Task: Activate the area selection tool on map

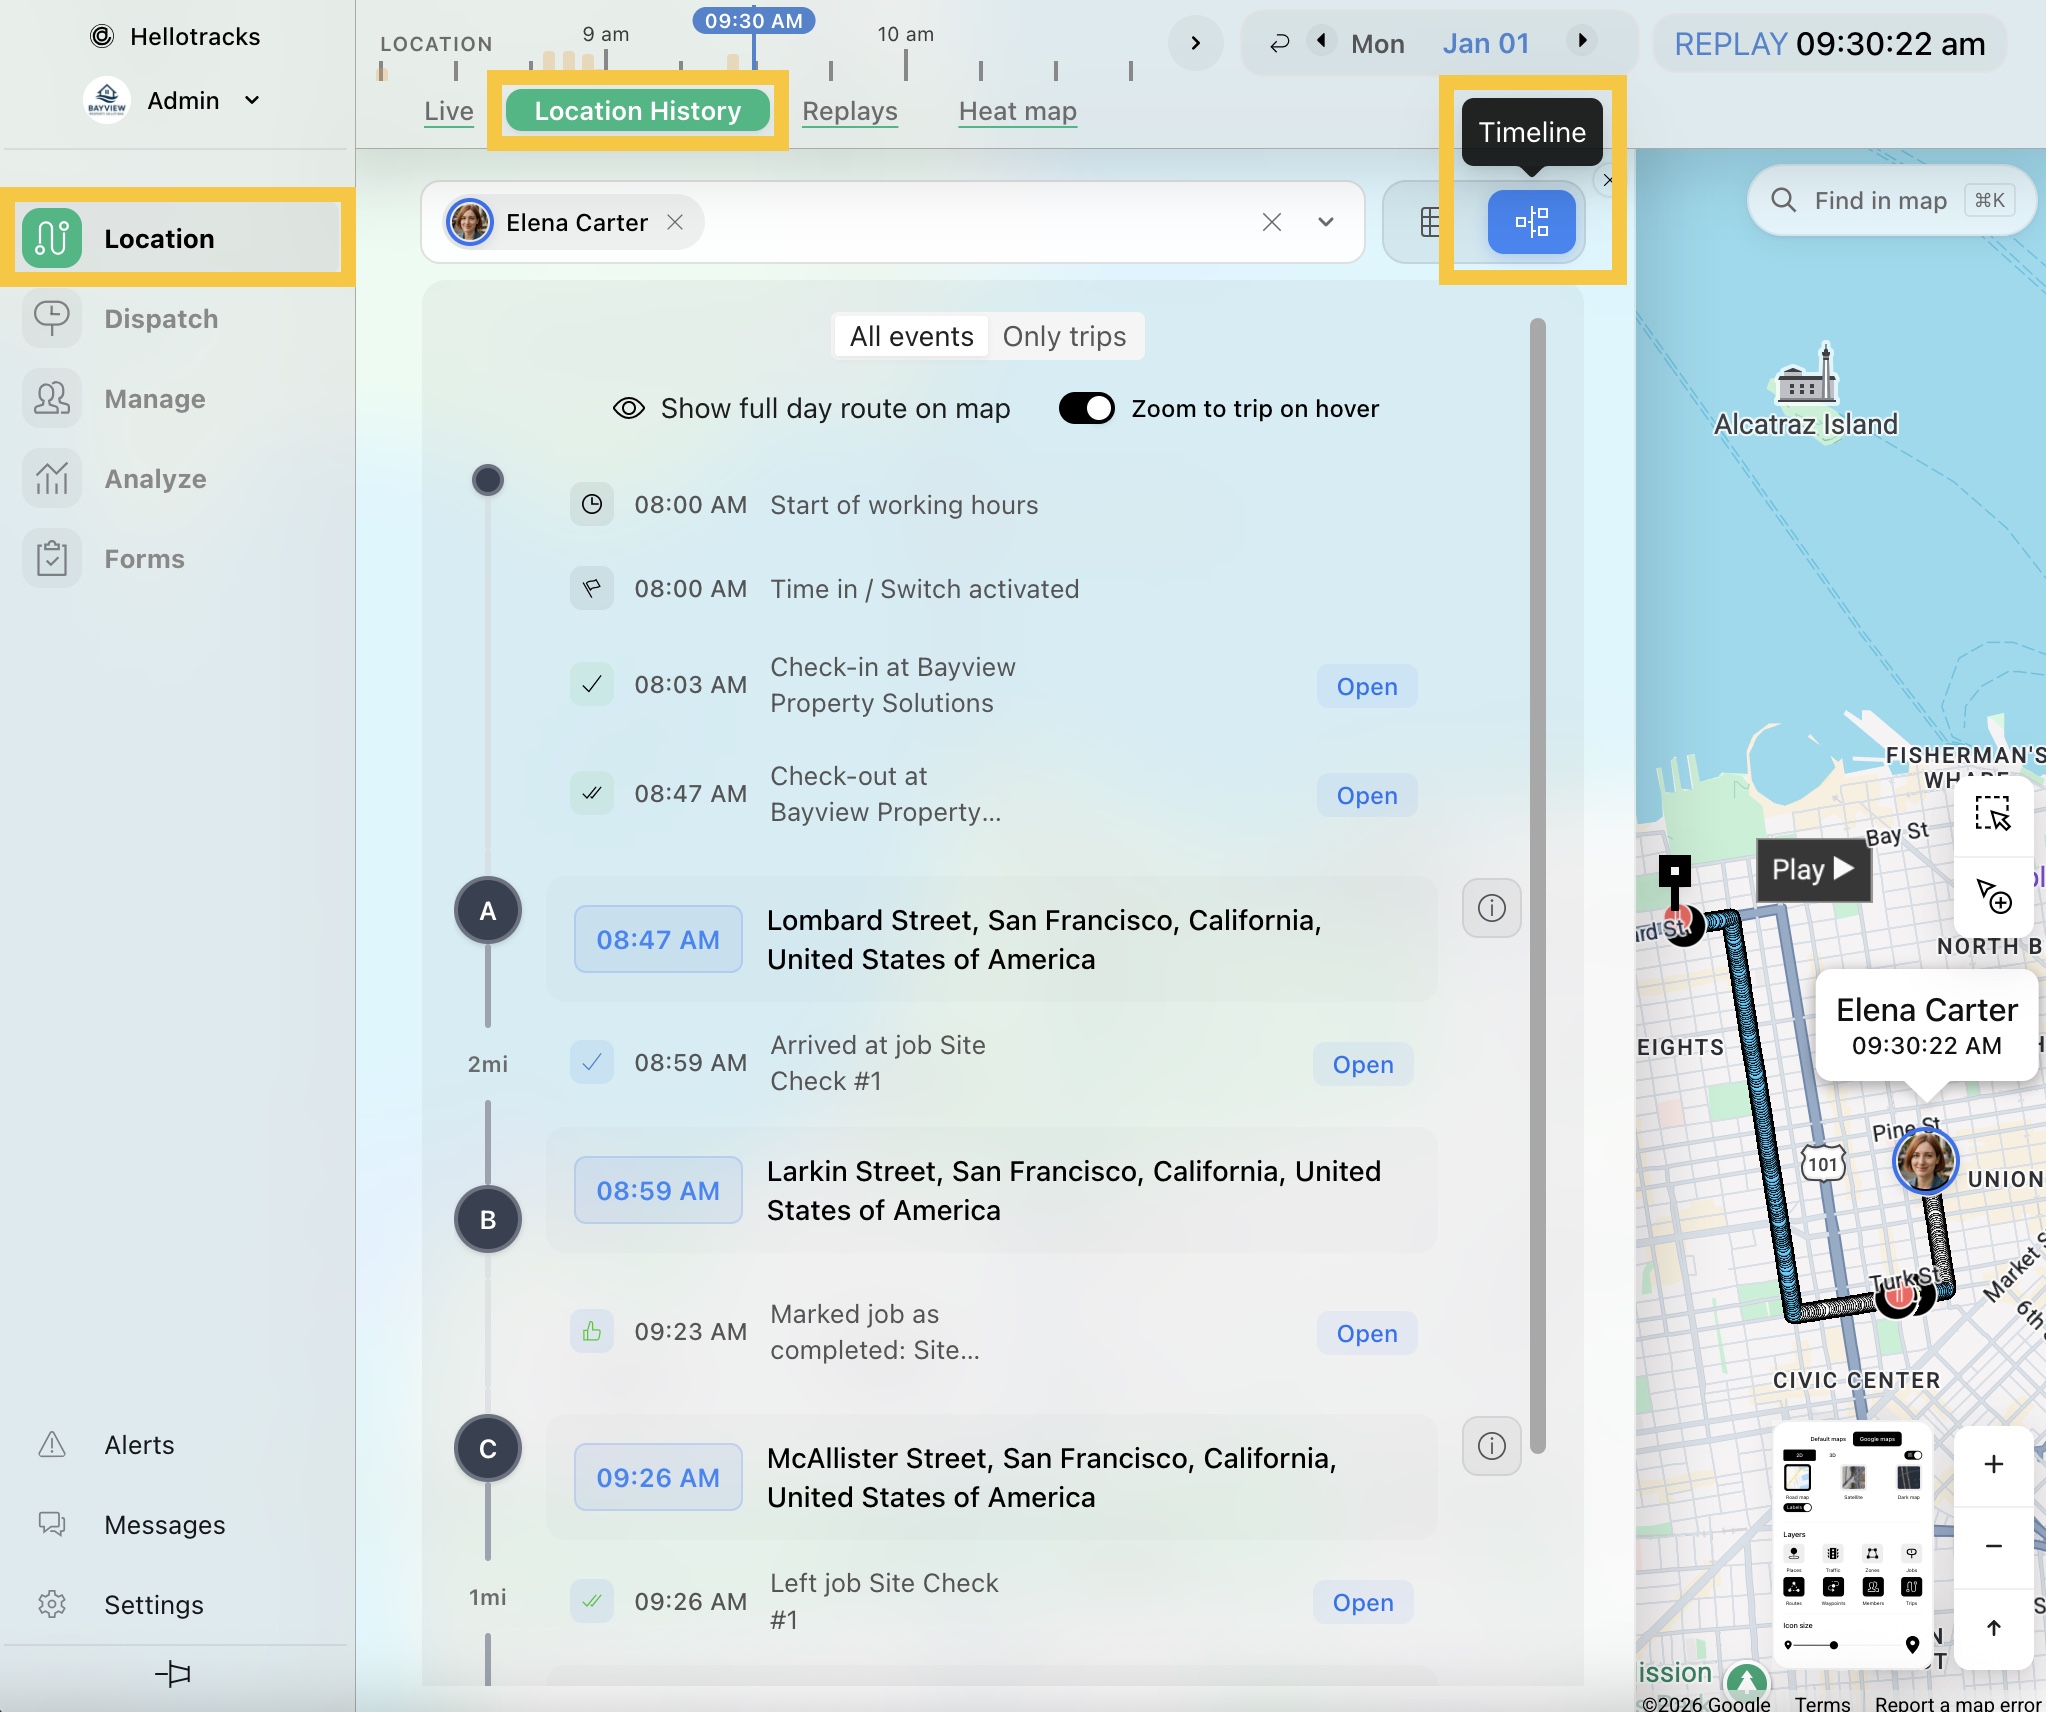Action: [1992, 814]
